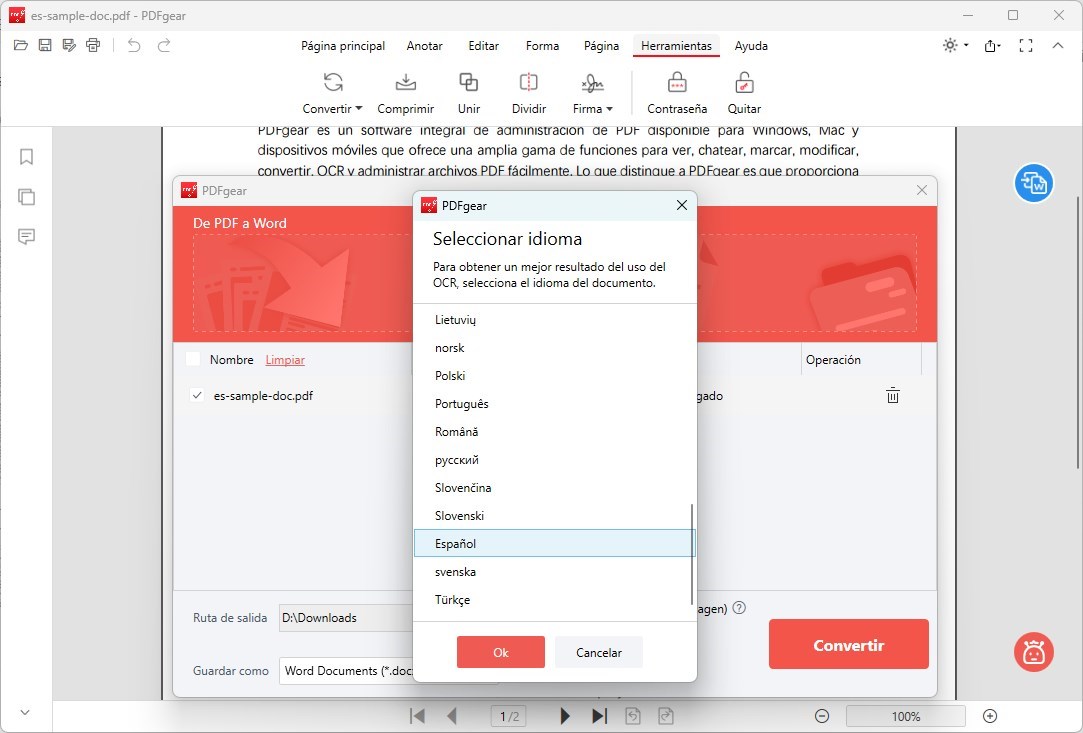Click the Limpiar link
The image size is (1083, 733).
coord(285,360)
